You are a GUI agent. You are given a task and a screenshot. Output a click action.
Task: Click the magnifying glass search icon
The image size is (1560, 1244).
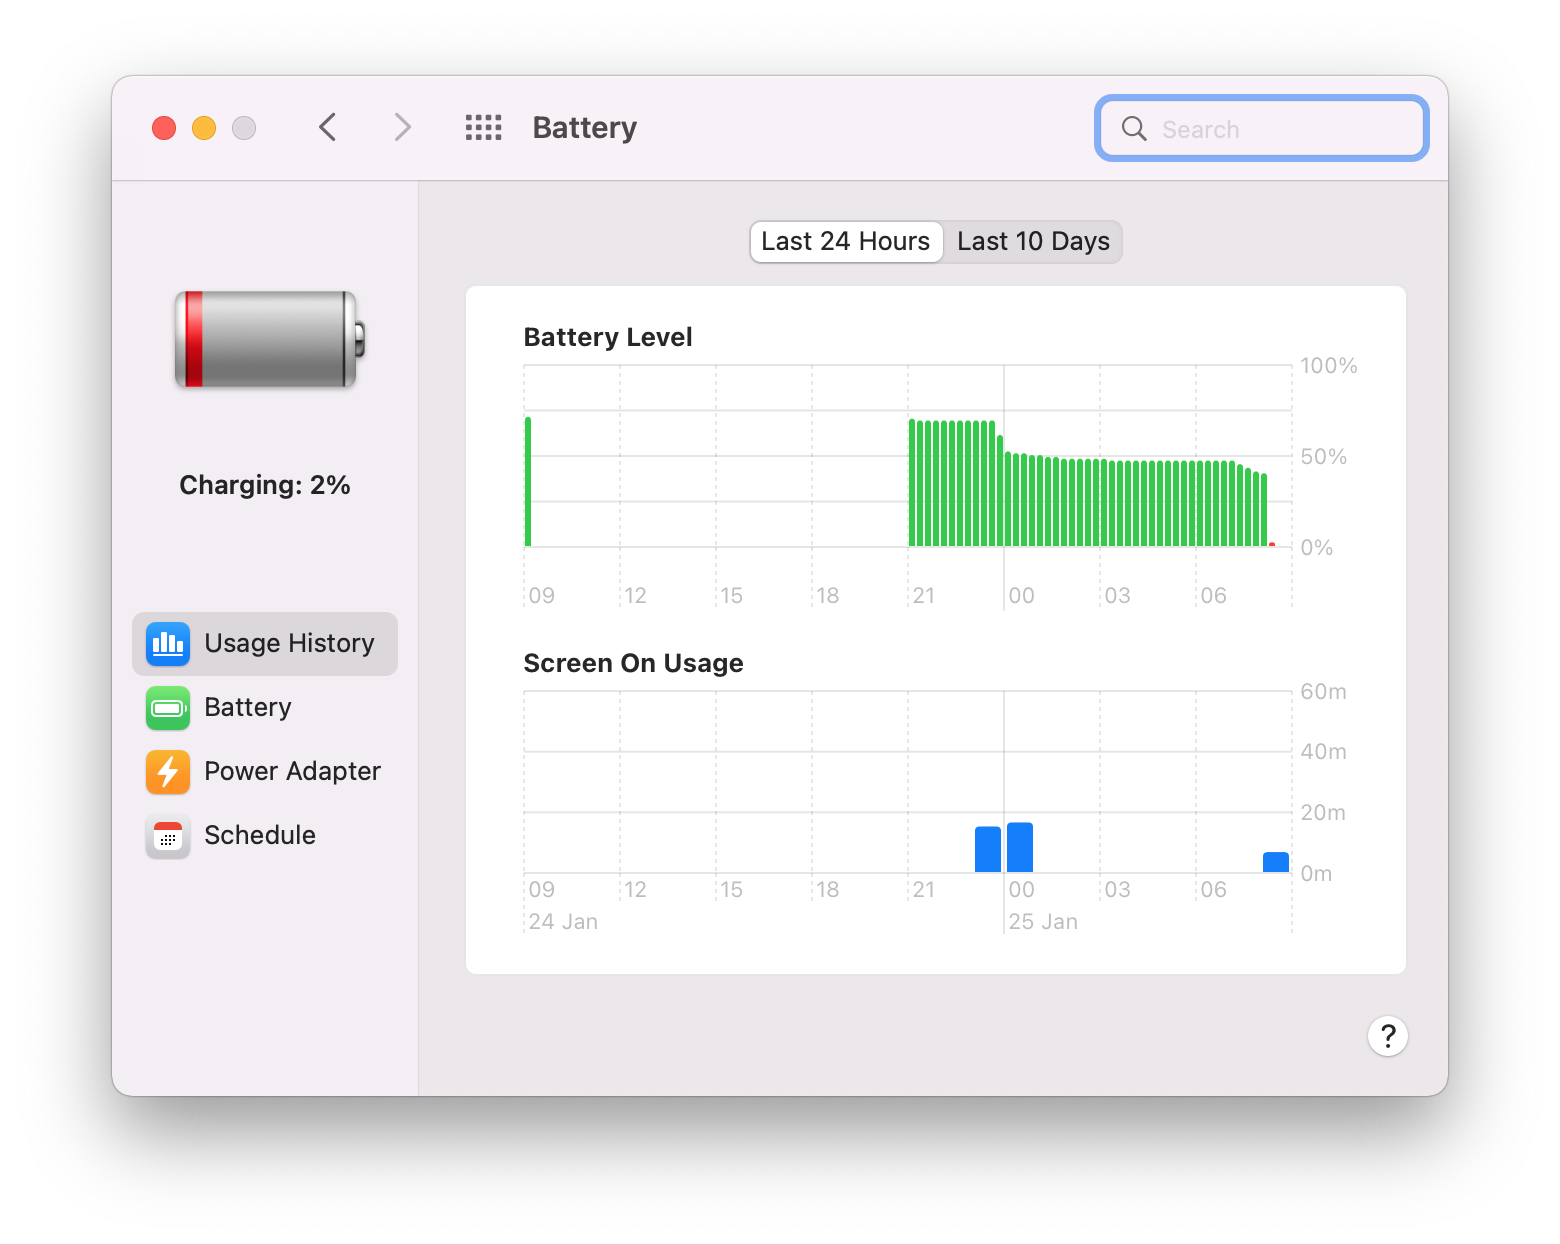click(1133, 128)
